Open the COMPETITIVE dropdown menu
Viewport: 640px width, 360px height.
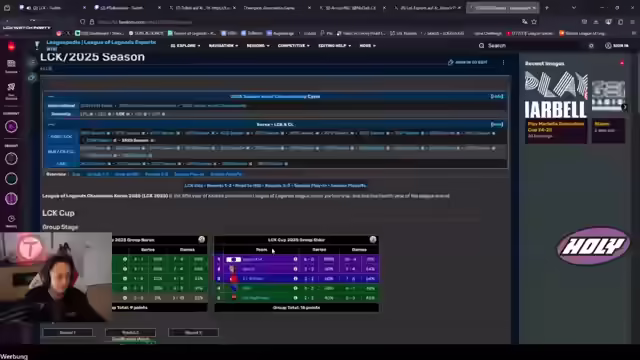293,46
